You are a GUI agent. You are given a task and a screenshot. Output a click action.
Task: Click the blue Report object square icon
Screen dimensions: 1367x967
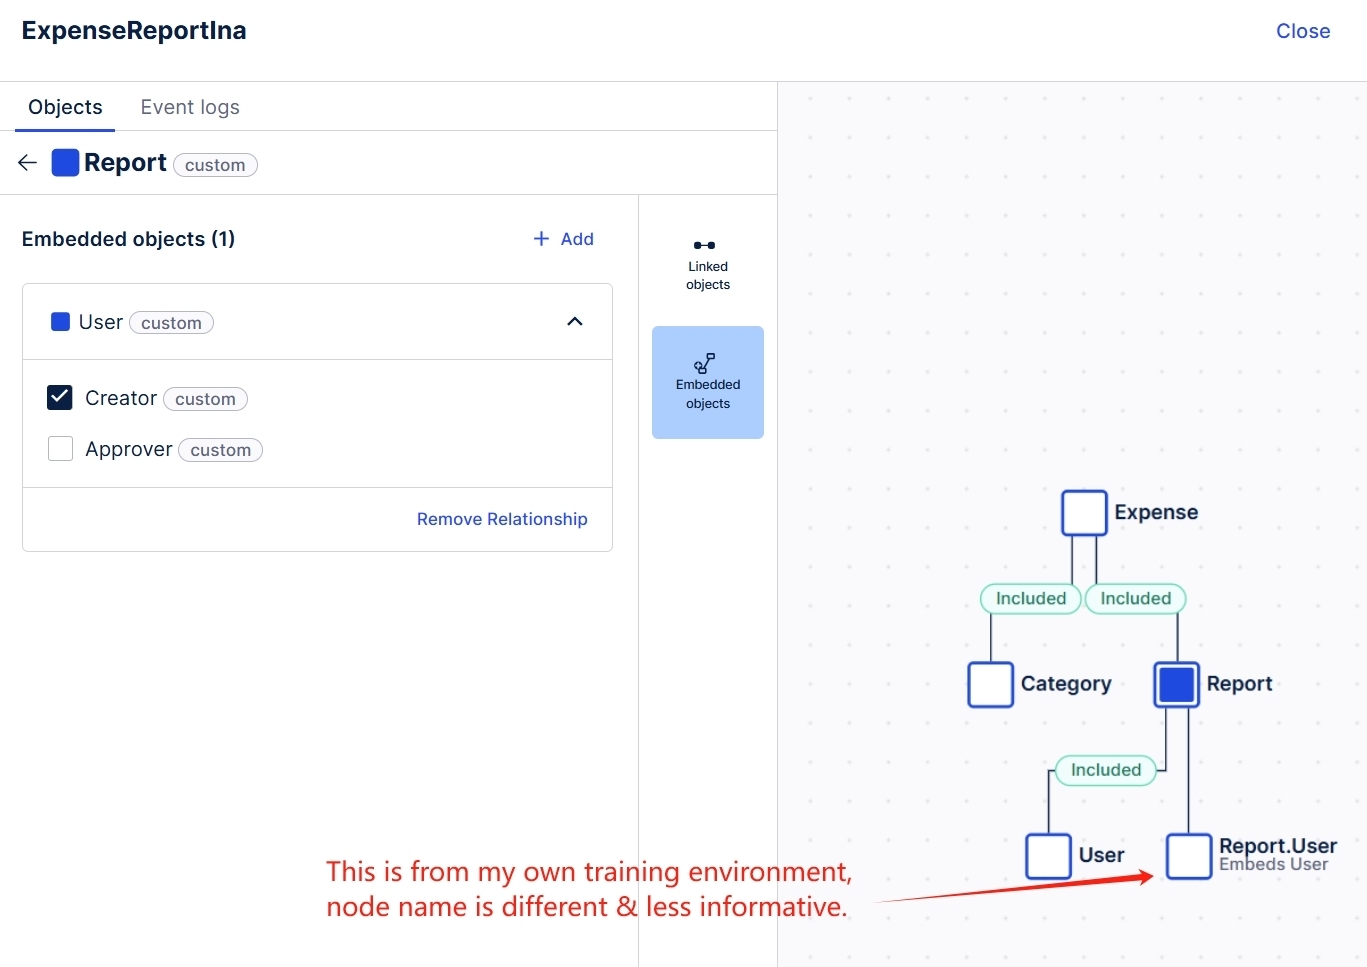click(65, 163)
